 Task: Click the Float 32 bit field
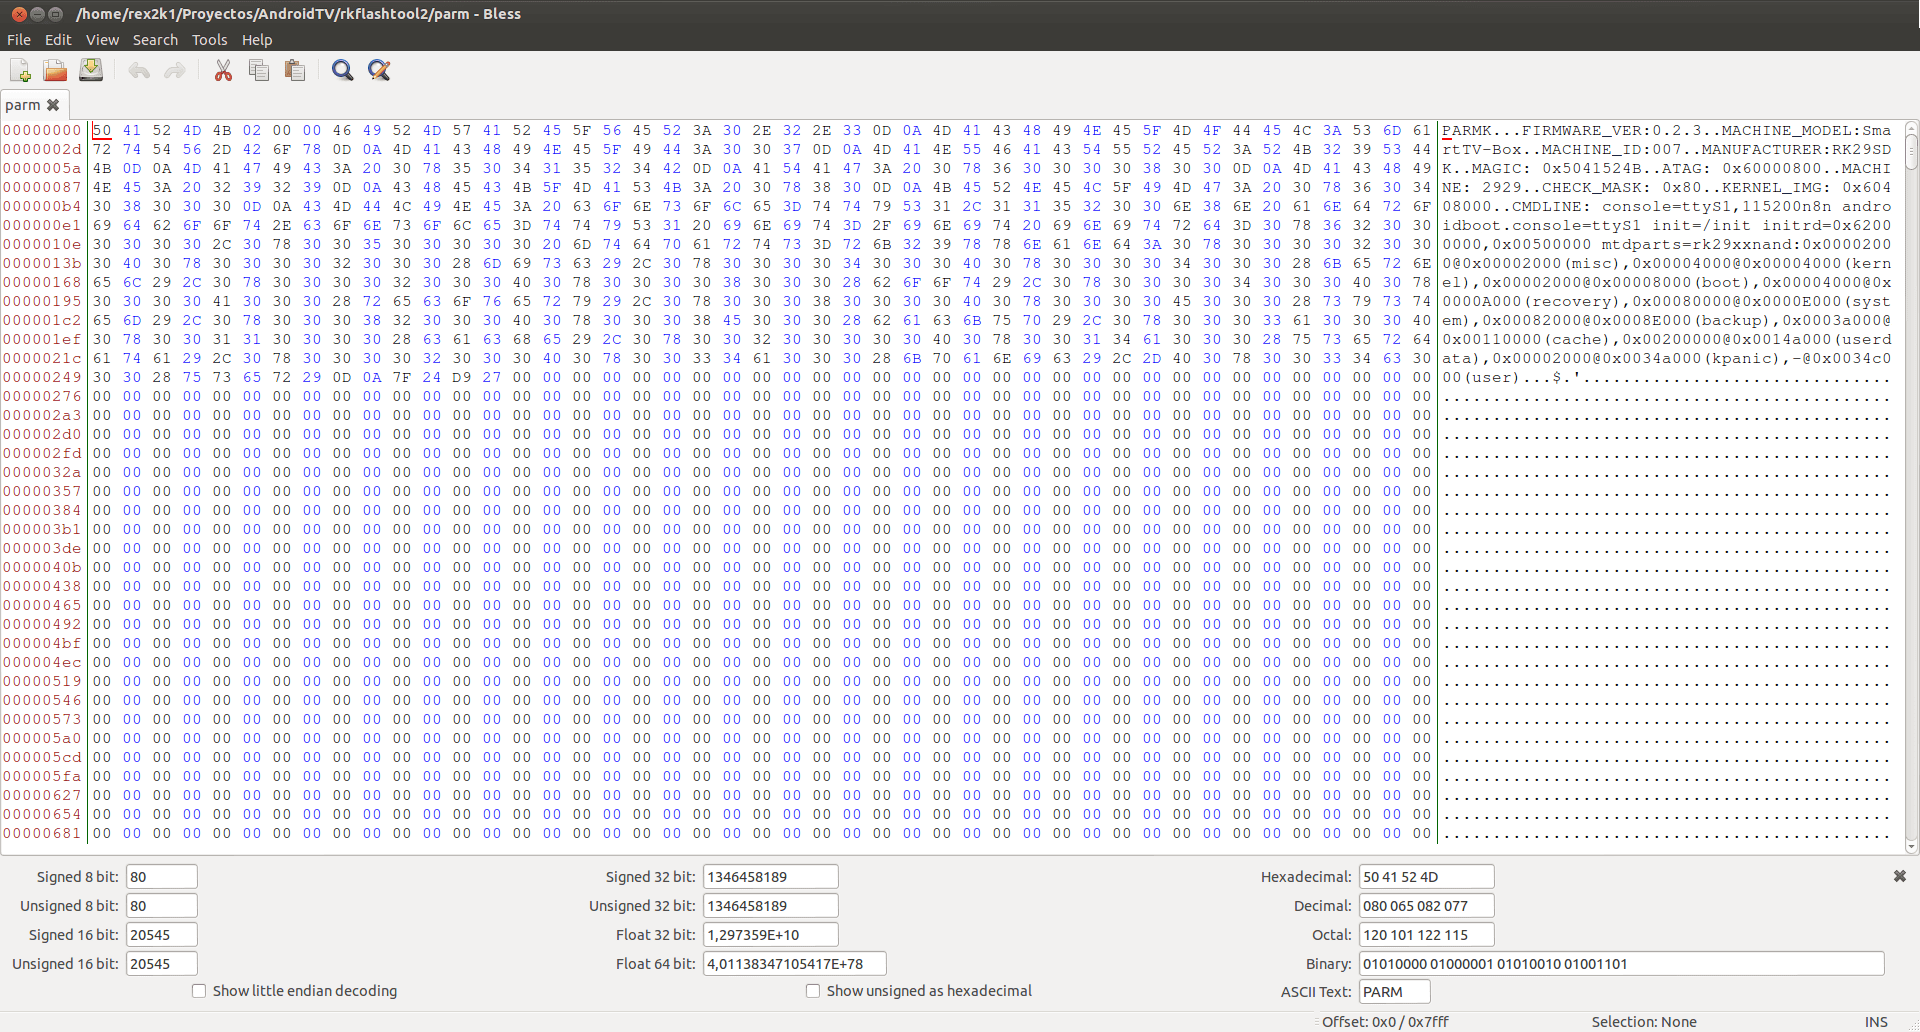pos(771,935)
